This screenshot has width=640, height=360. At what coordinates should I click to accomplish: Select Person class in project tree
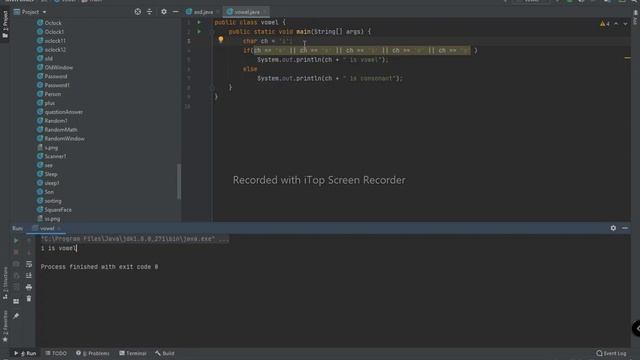coord(49,94)
